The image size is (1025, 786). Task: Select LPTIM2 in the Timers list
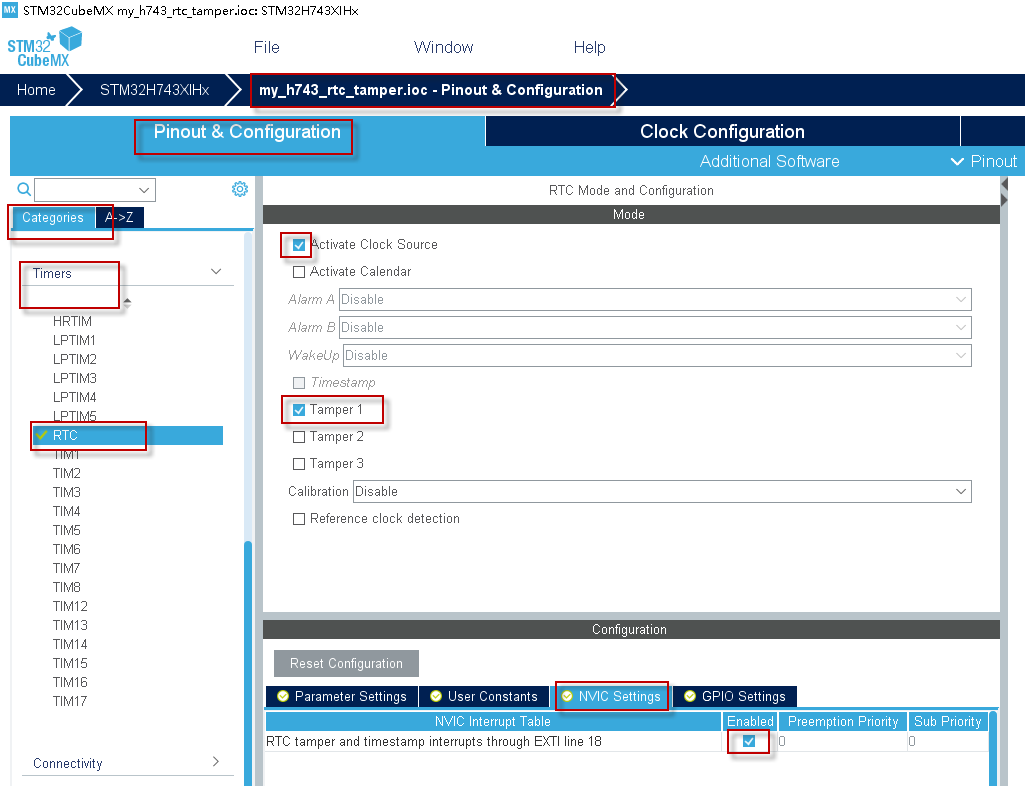pyautogui.click(x=75, y=359)
